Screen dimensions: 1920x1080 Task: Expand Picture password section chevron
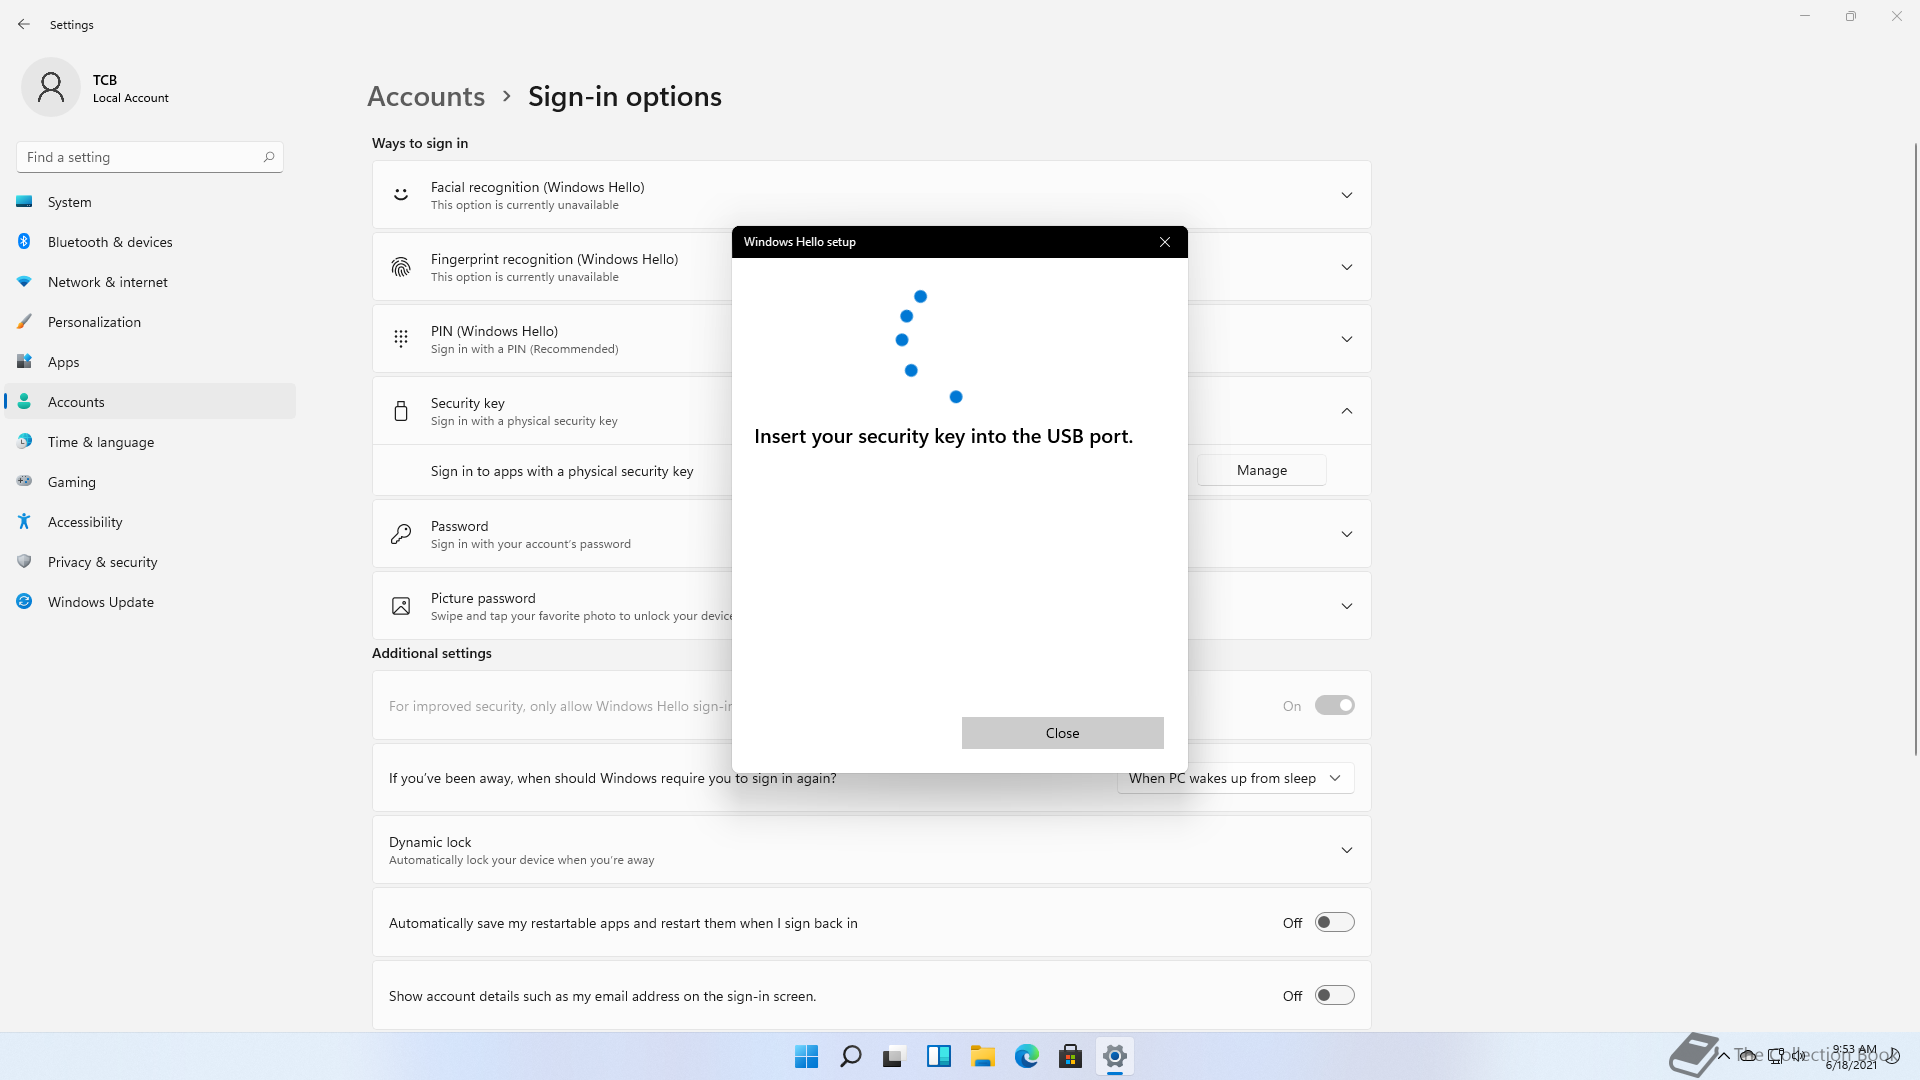tap(1347, 606)
